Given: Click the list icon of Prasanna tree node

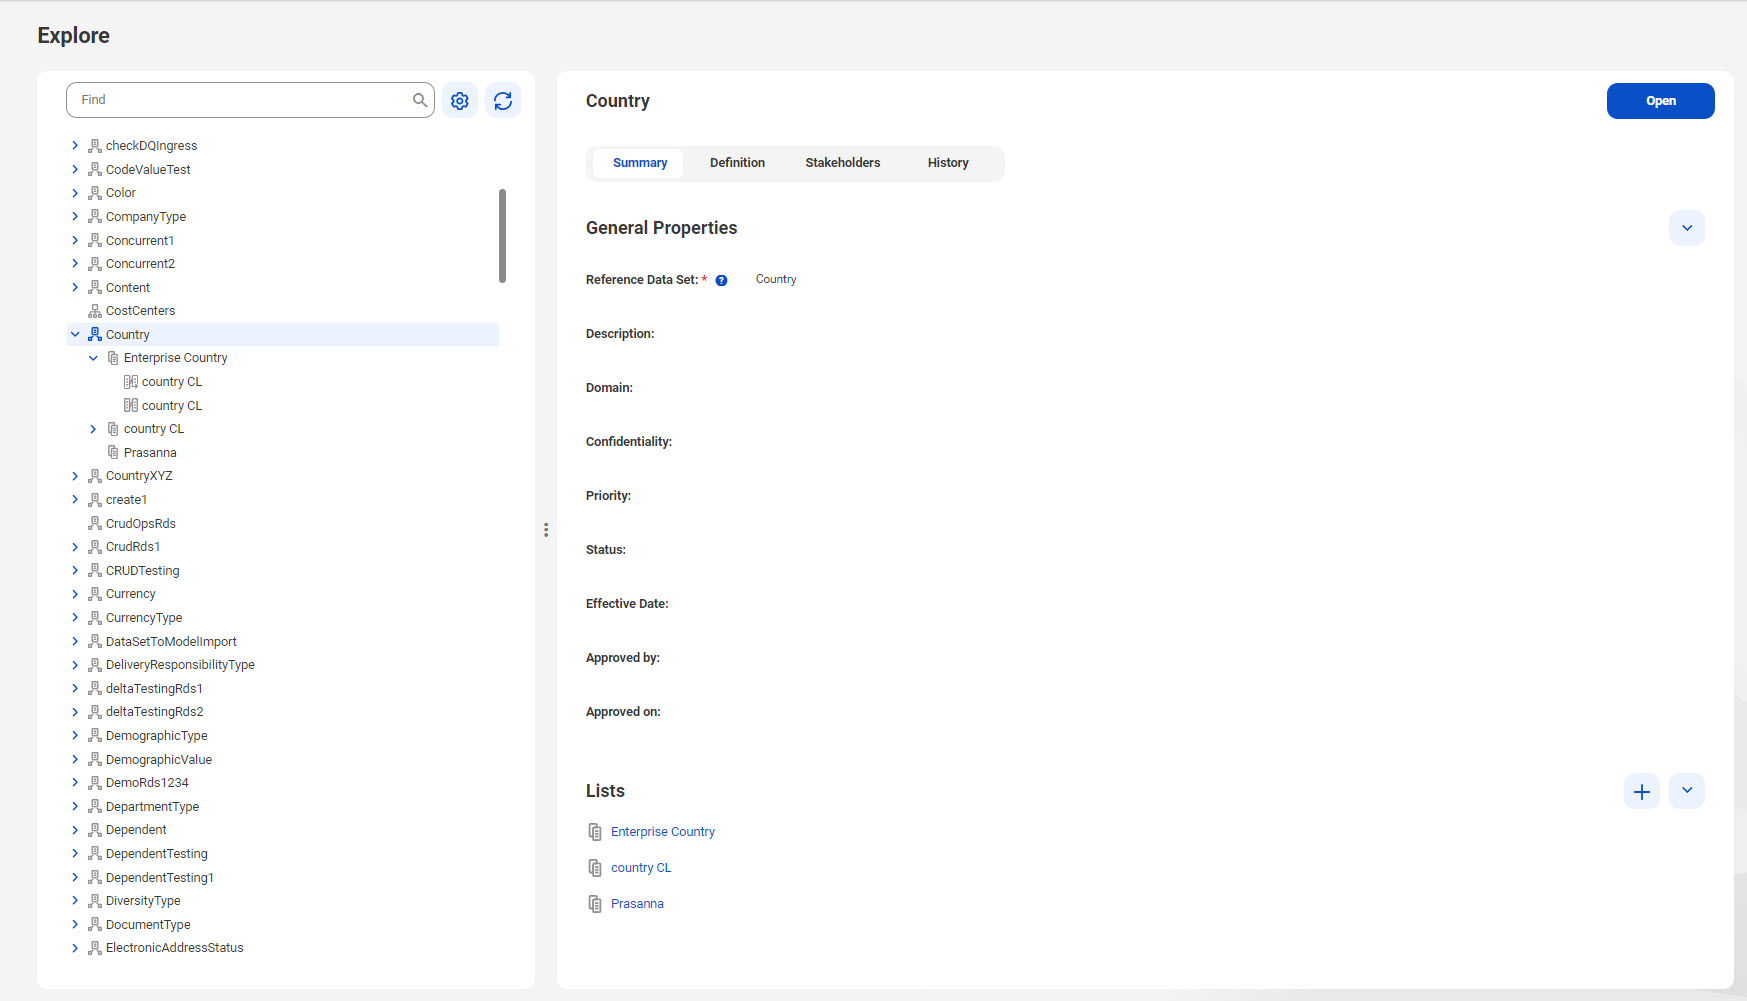Looking at the screenshot, I should coord(113,453).
